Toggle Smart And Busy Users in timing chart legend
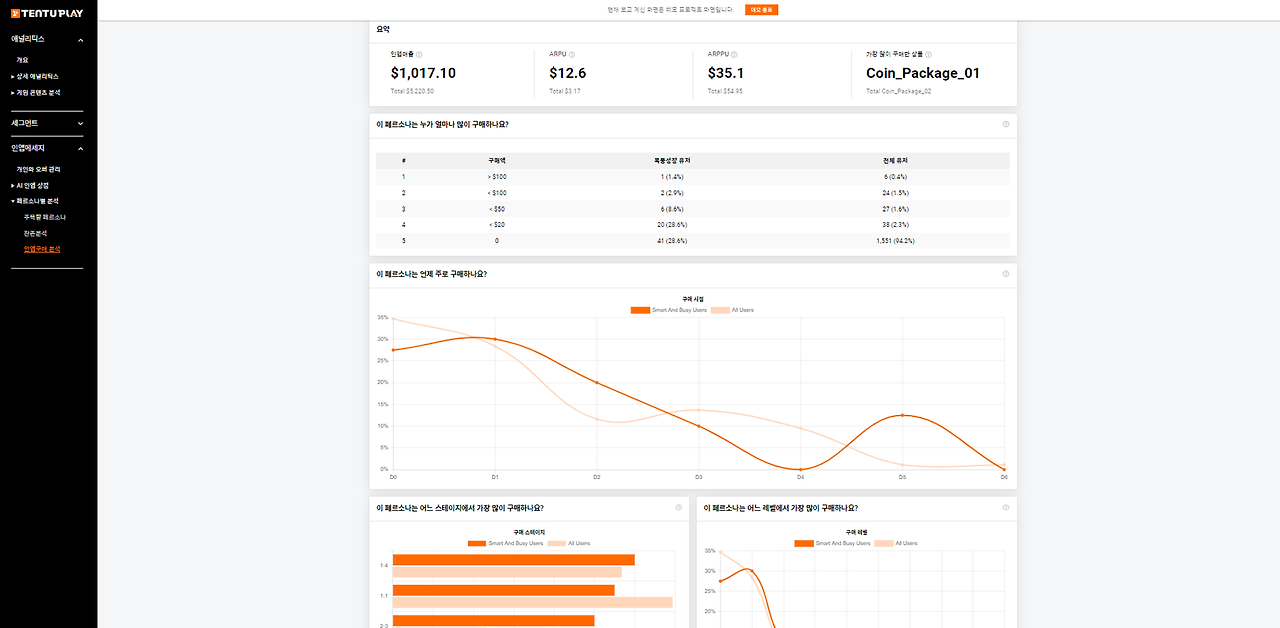 [668, 310]
